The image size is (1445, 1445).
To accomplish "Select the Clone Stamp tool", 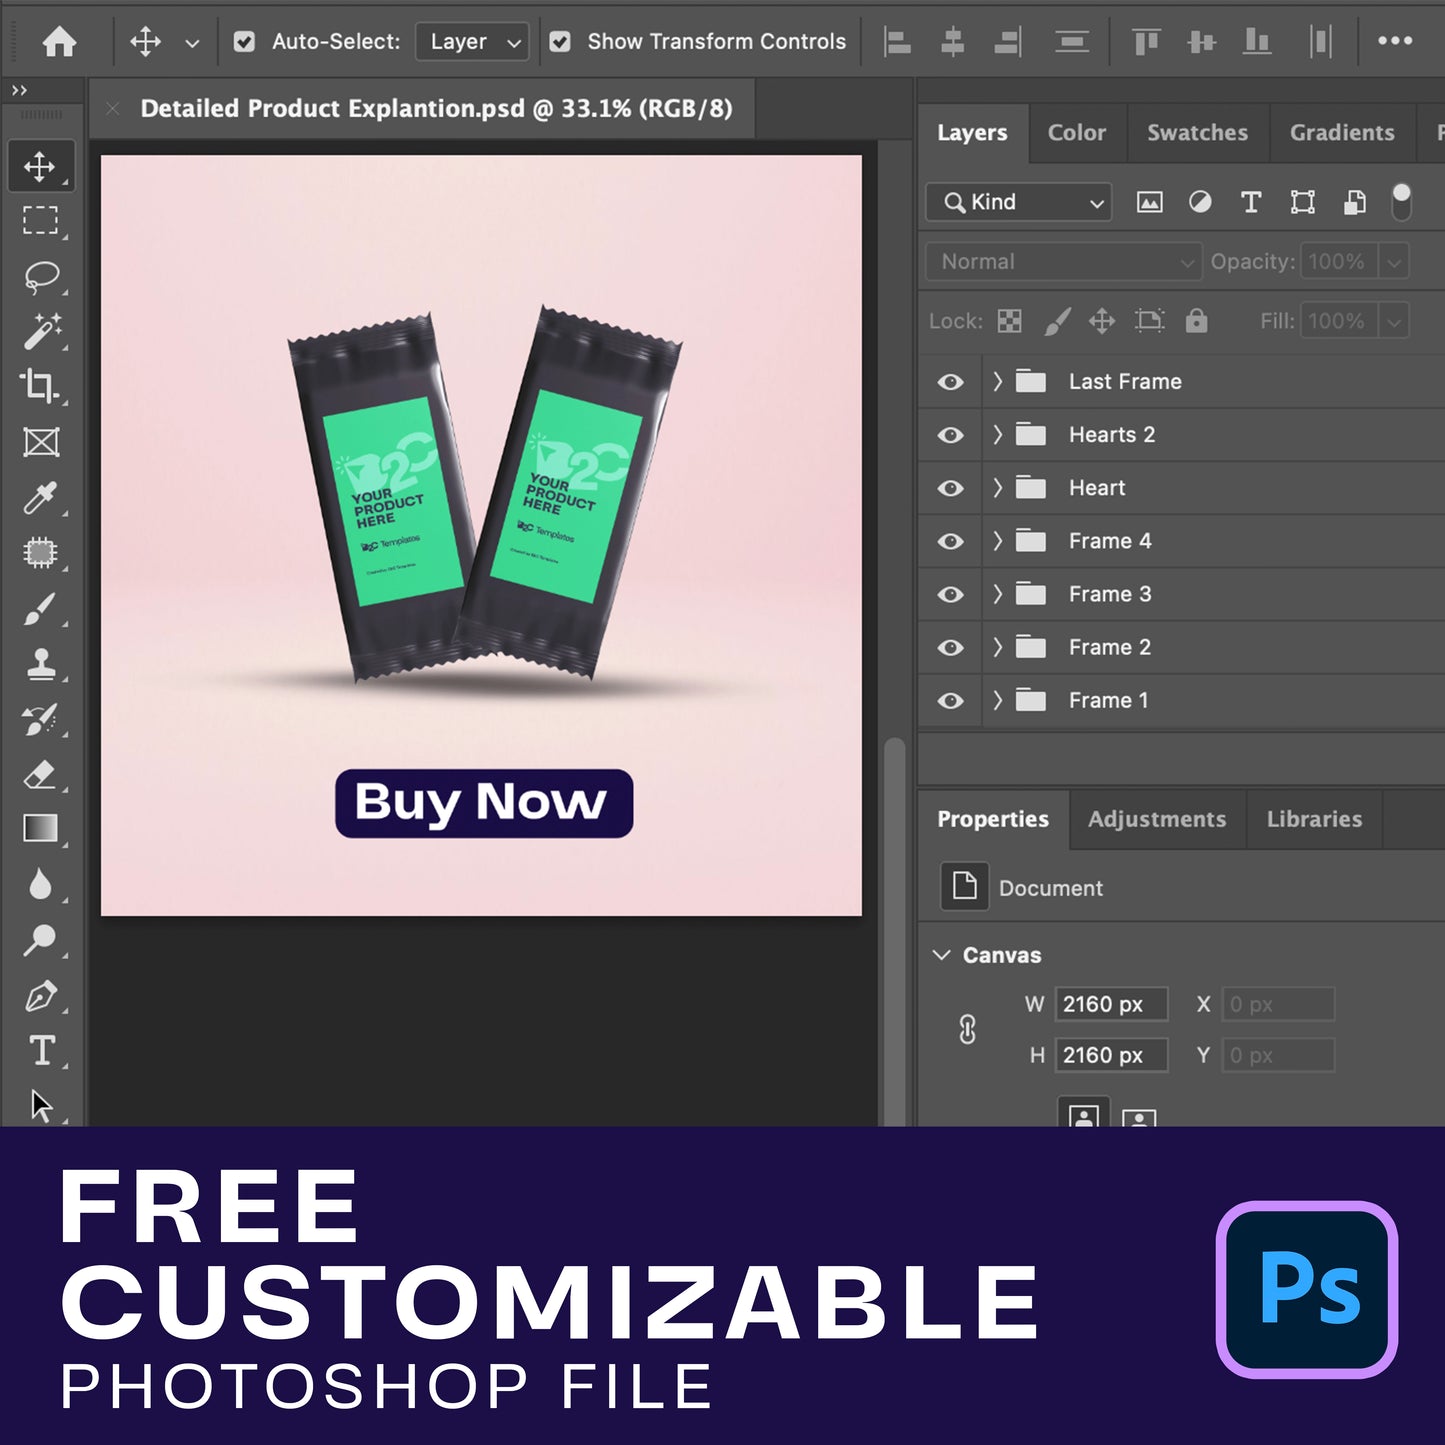I will 41,664.
